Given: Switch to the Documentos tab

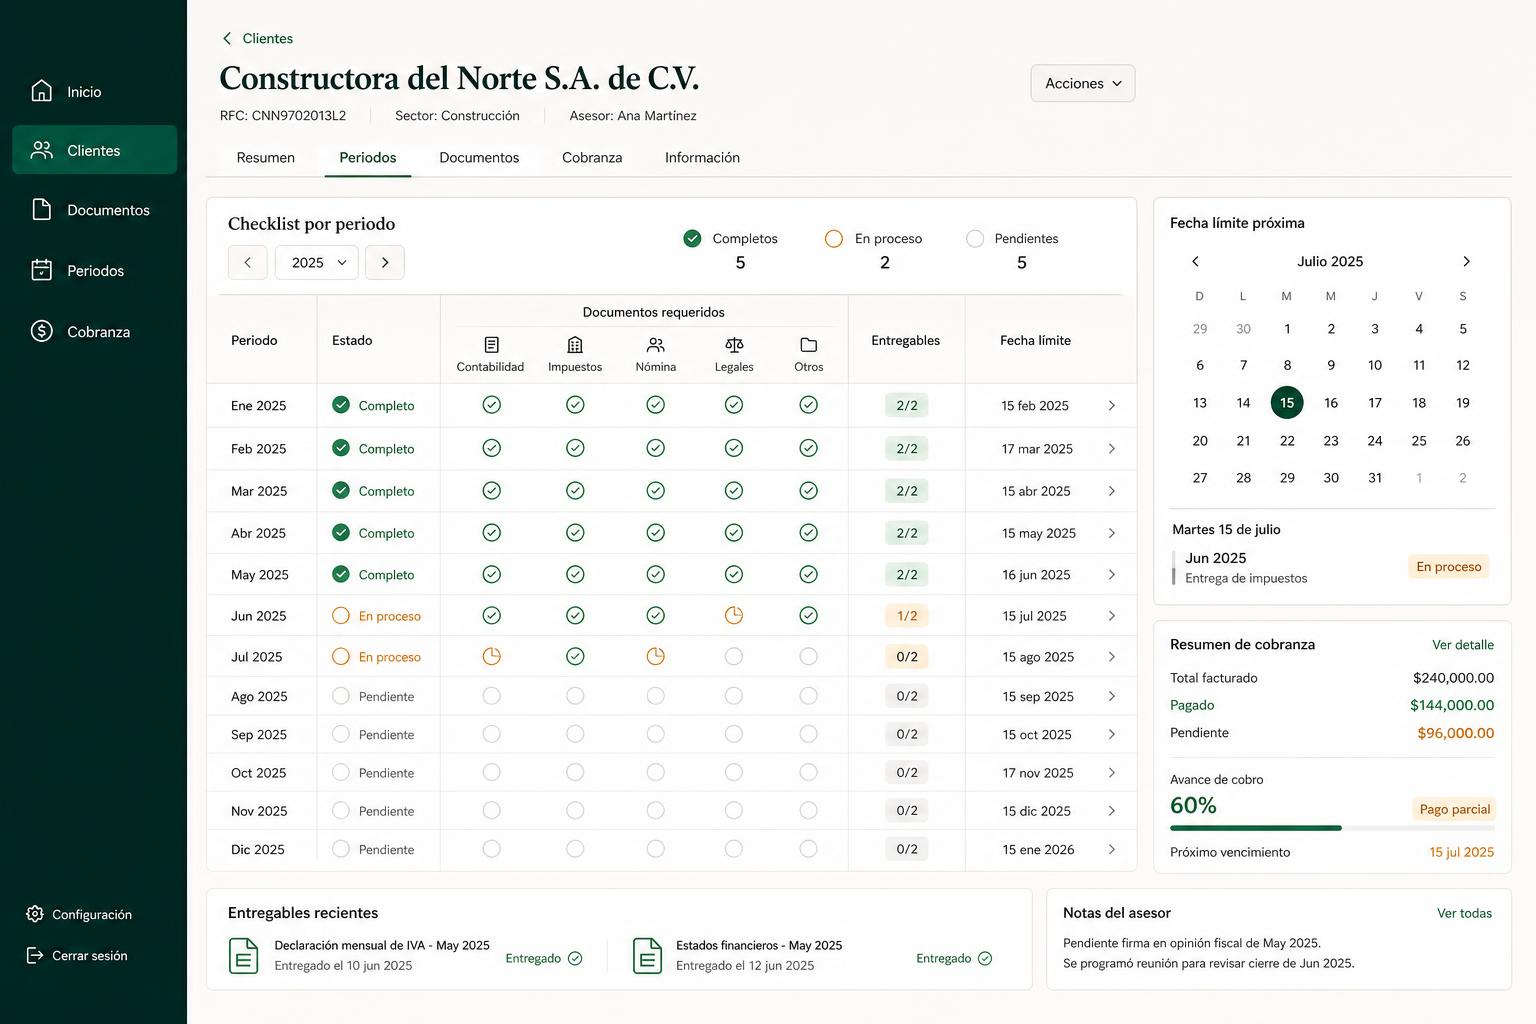Looking at the screenshot, I should [x=479, y=157].
